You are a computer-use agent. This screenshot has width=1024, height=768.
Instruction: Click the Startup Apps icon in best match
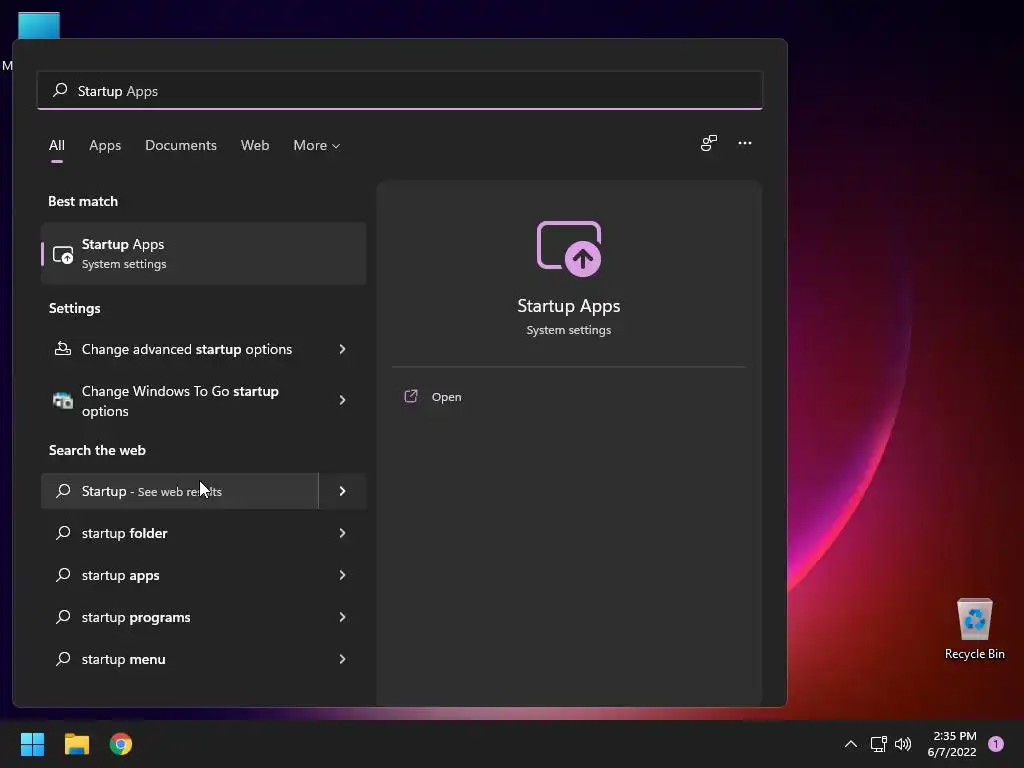[x=63, y=254]
